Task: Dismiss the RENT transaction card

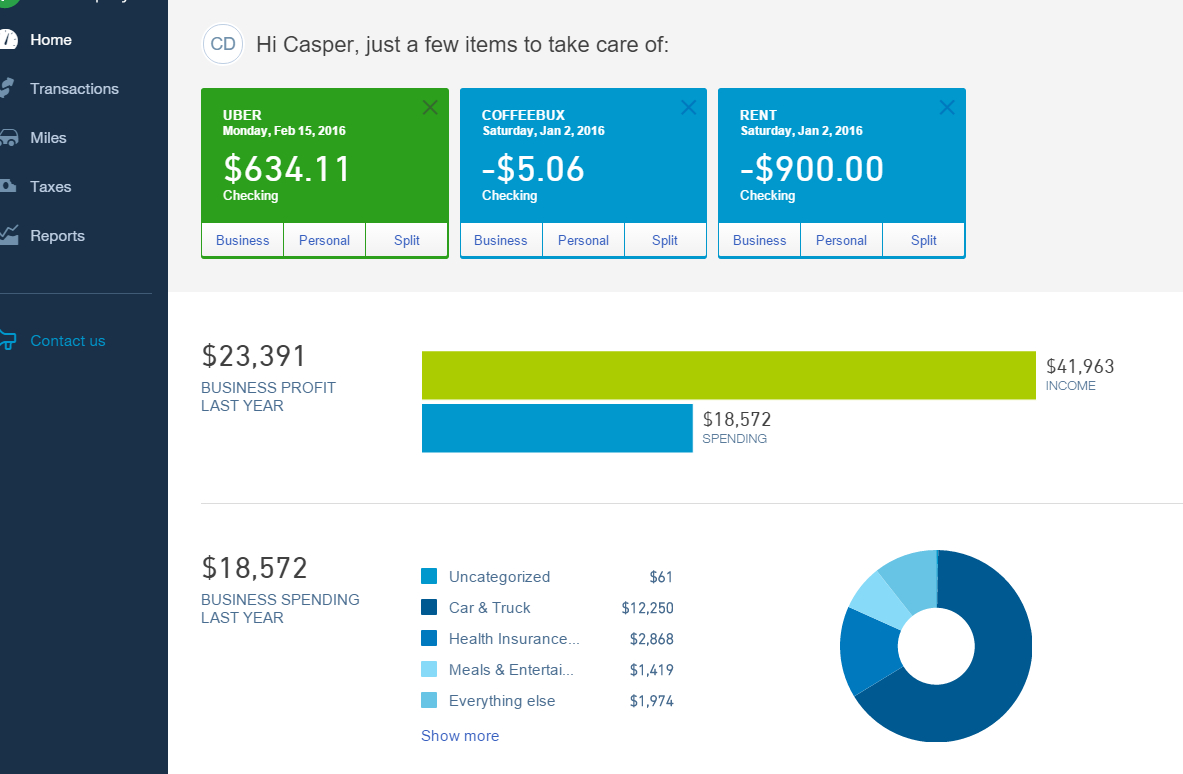Action: 946,107
